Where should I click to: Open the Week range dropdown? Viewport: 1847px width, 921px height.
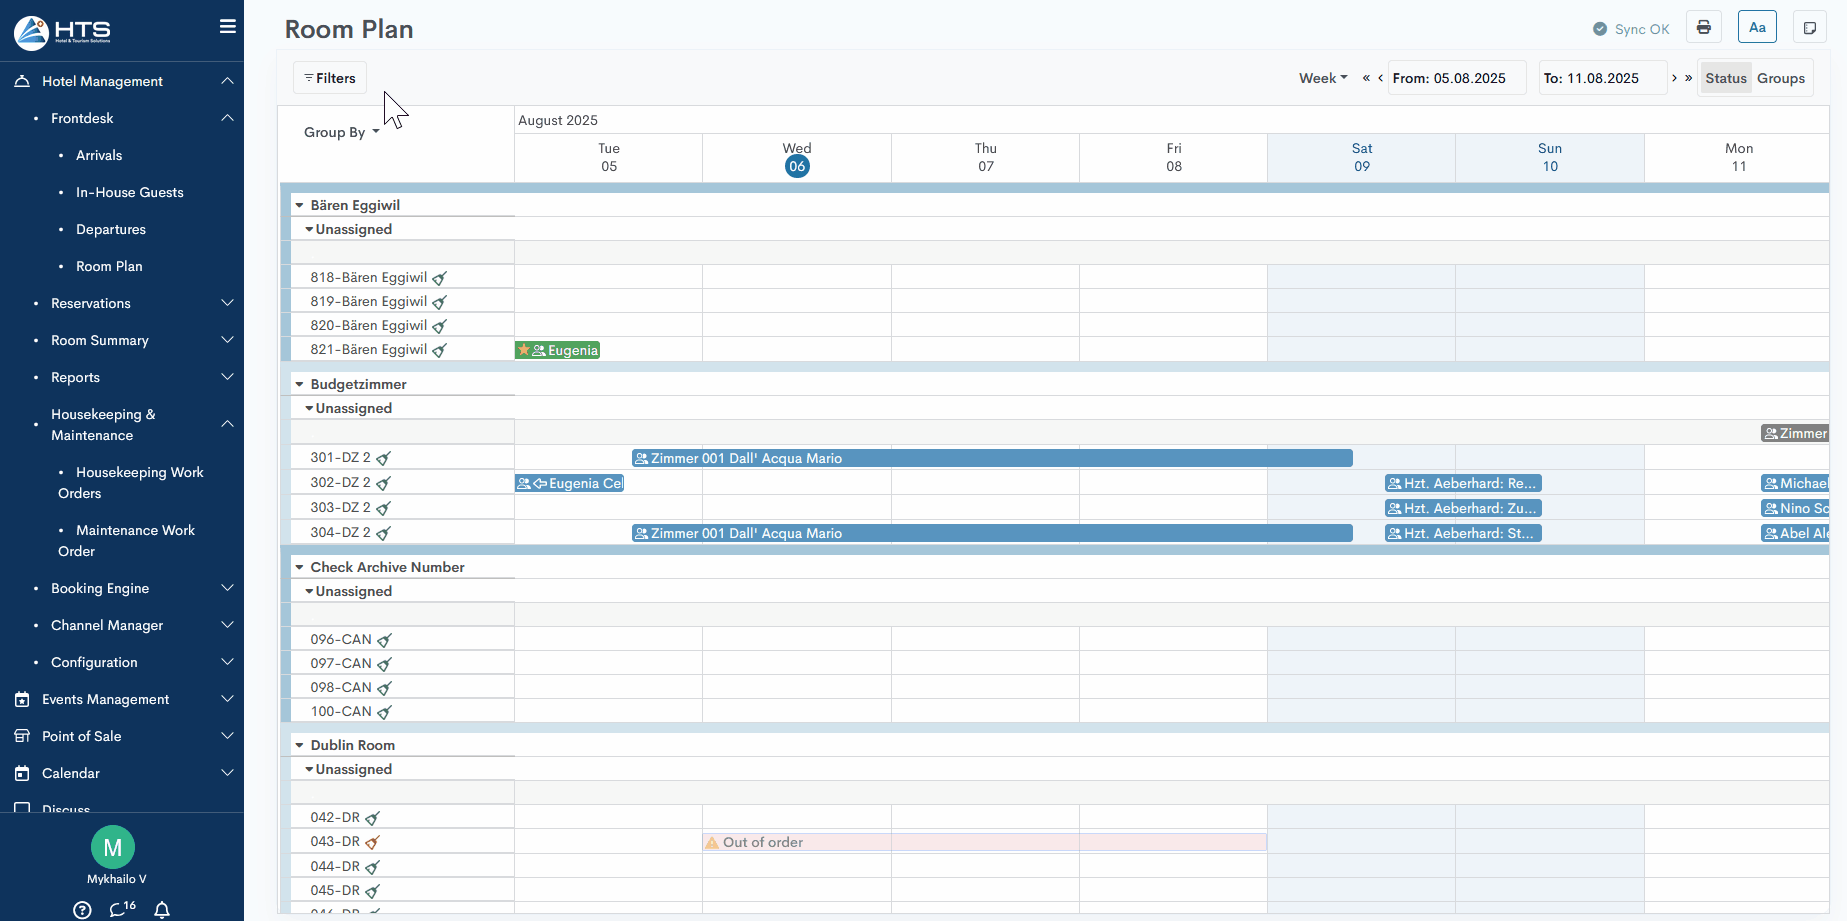click(x=1323, y=78)
